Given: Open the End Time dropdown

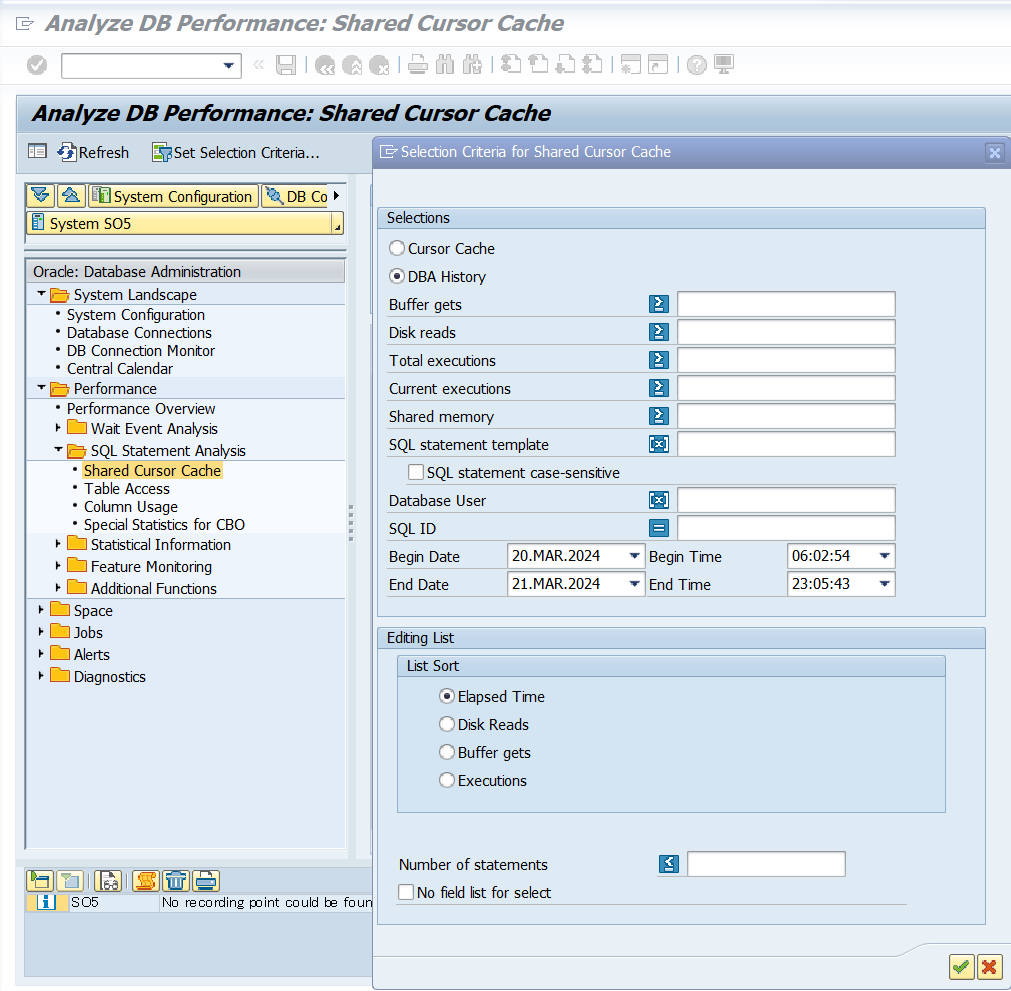Looking at the screenshot, I should 884,583.
